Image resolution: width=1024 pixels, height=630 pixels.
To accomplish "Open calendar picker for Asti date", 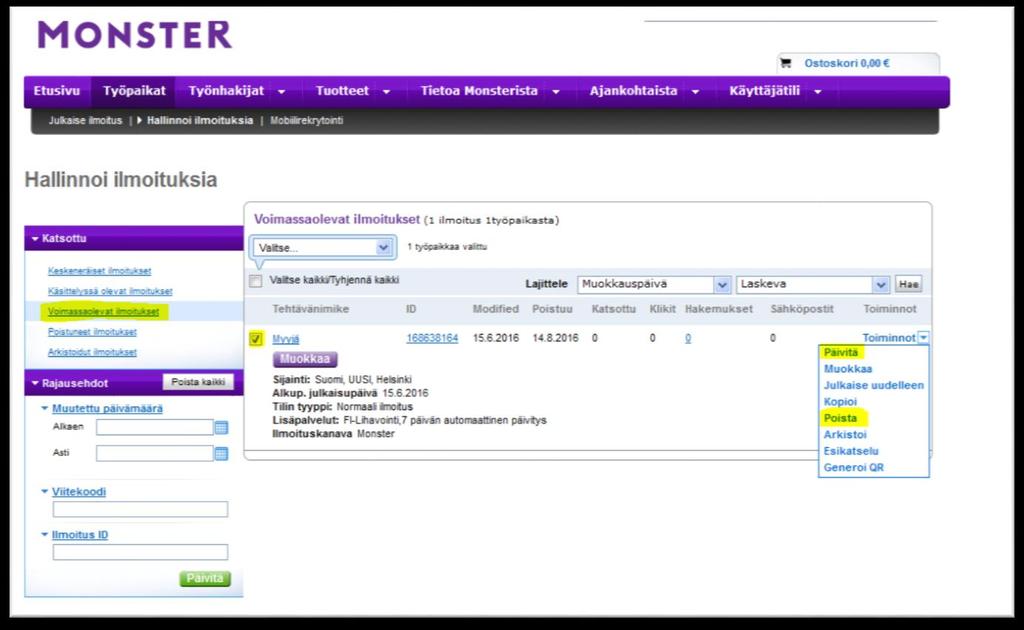I will tap(221, 453).
